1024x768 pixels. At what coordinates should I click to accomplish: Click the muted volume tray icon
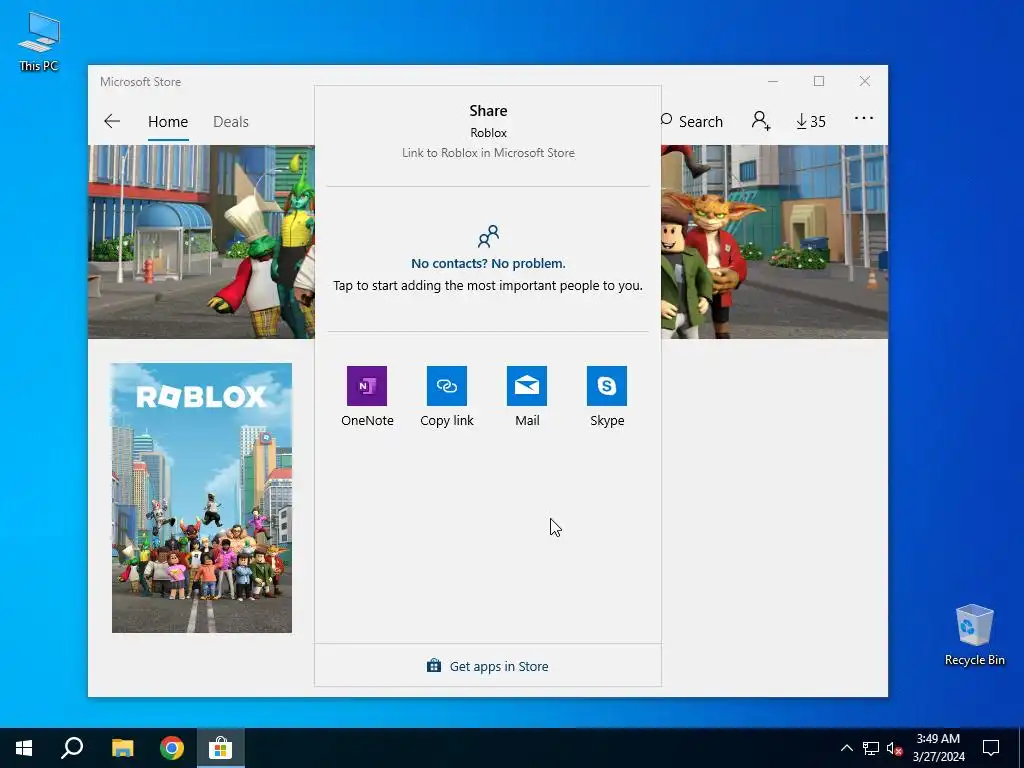pyautogui.click(x=894, y=748)
